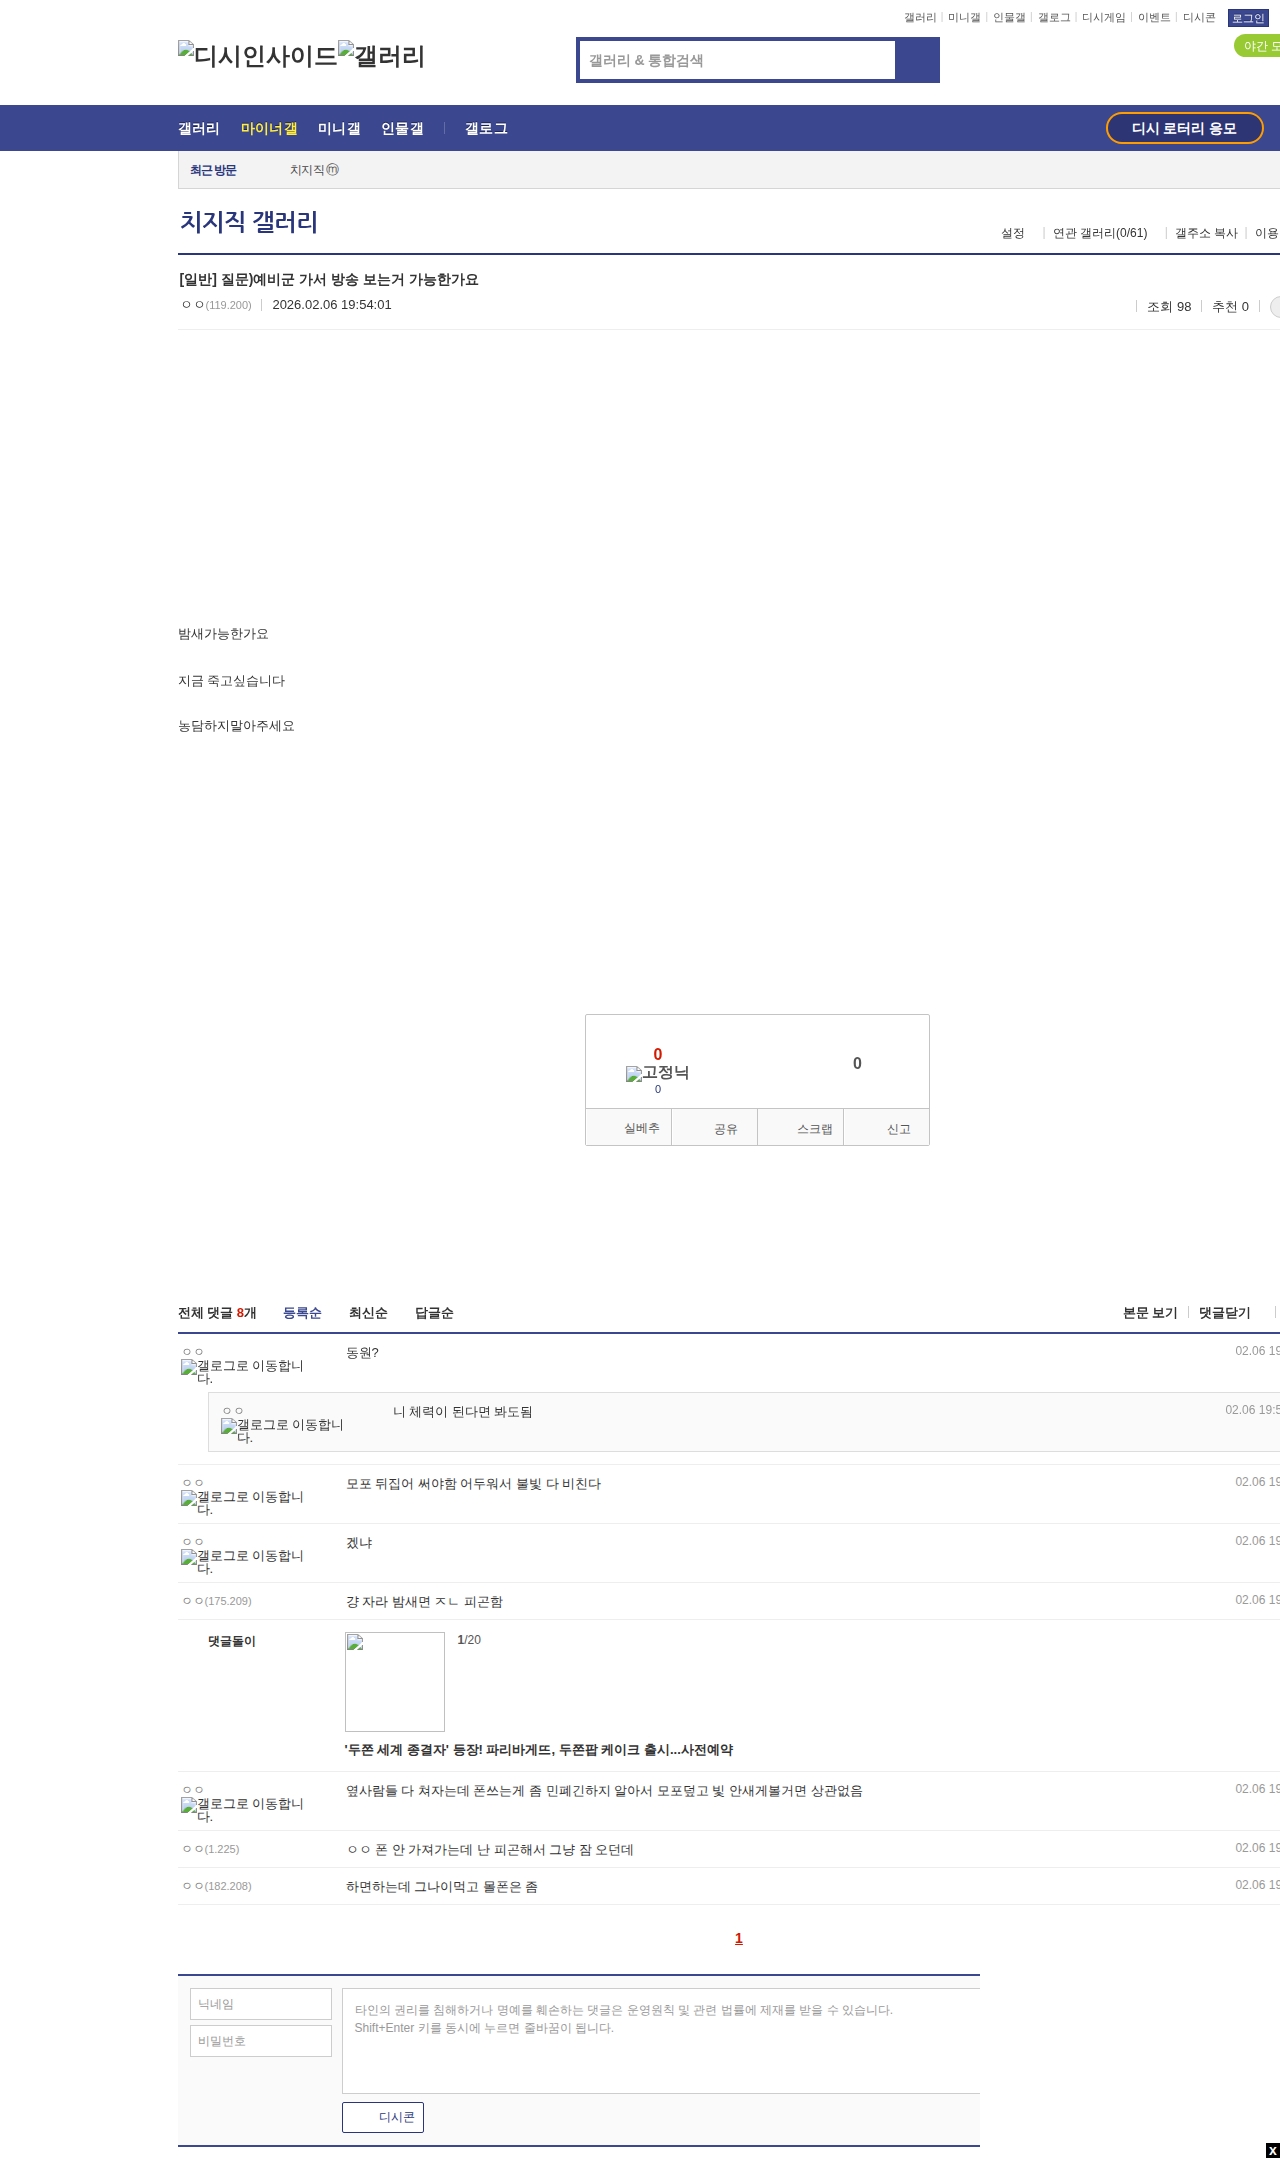Select the 마이너갤 tab in navigation bar
1280x2158 pixels.
269,129
